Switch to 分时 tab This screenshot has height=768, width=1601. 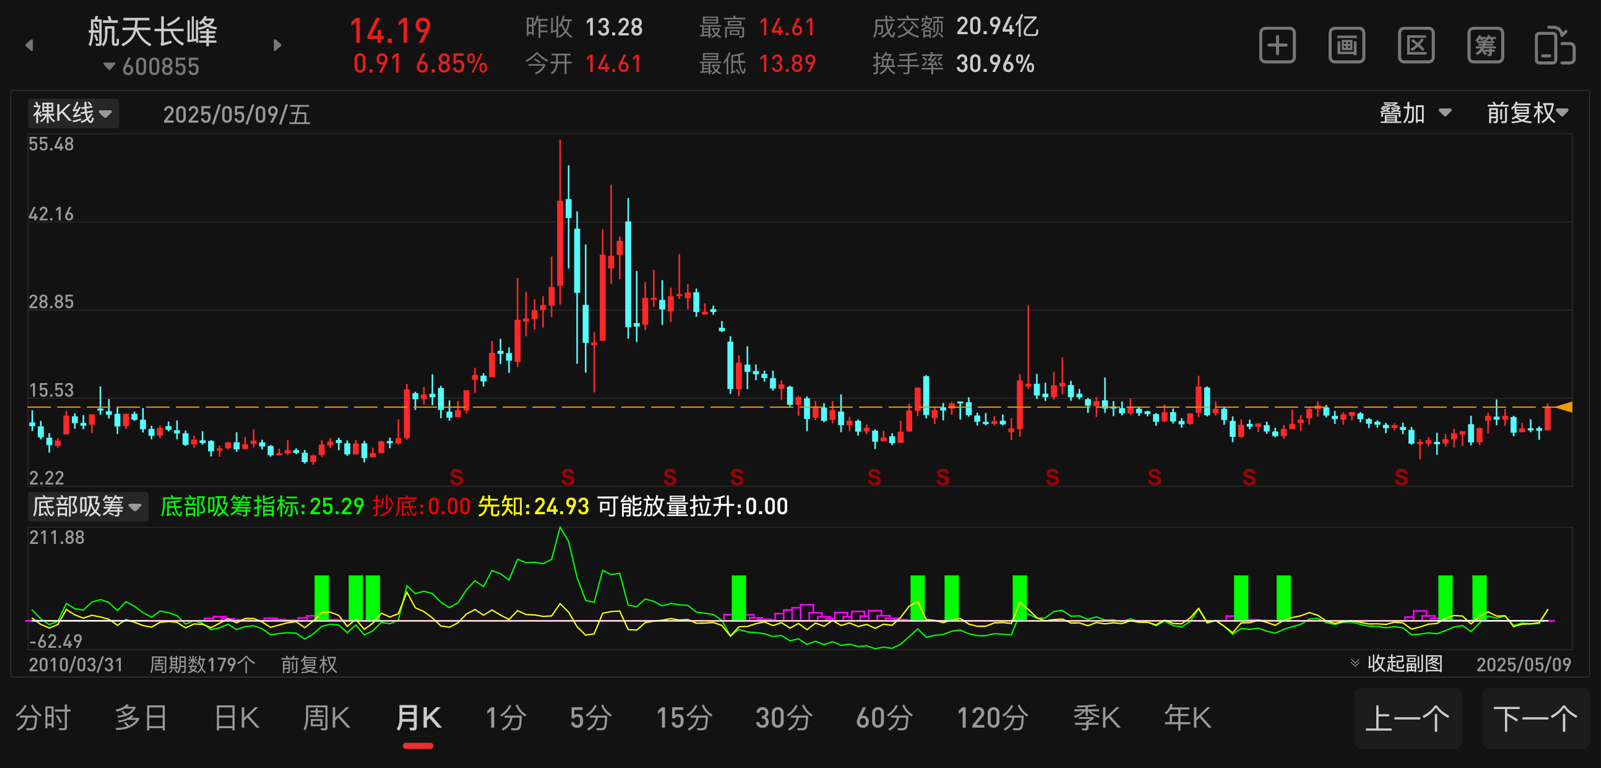click(43, 718)
